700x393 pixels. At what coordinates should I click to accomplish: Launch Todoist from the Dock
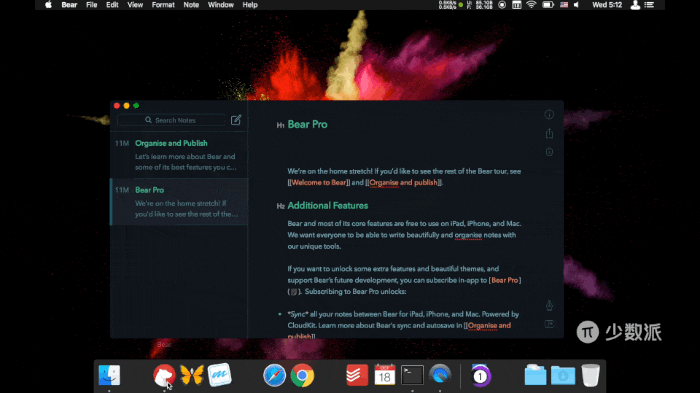[357, 375]
